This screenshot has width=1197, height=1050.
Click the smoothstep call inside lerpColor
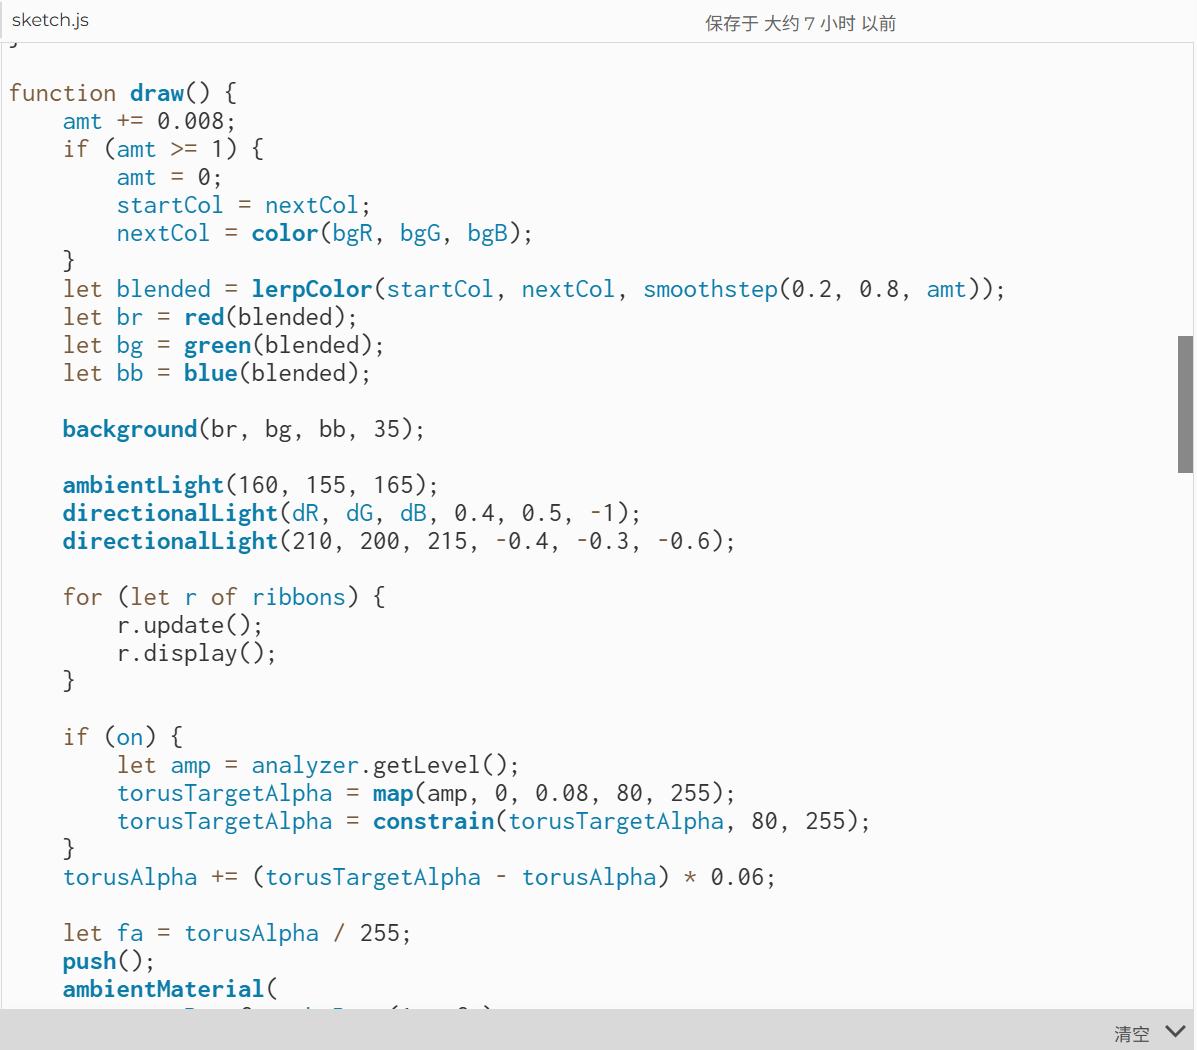[709, 288]
